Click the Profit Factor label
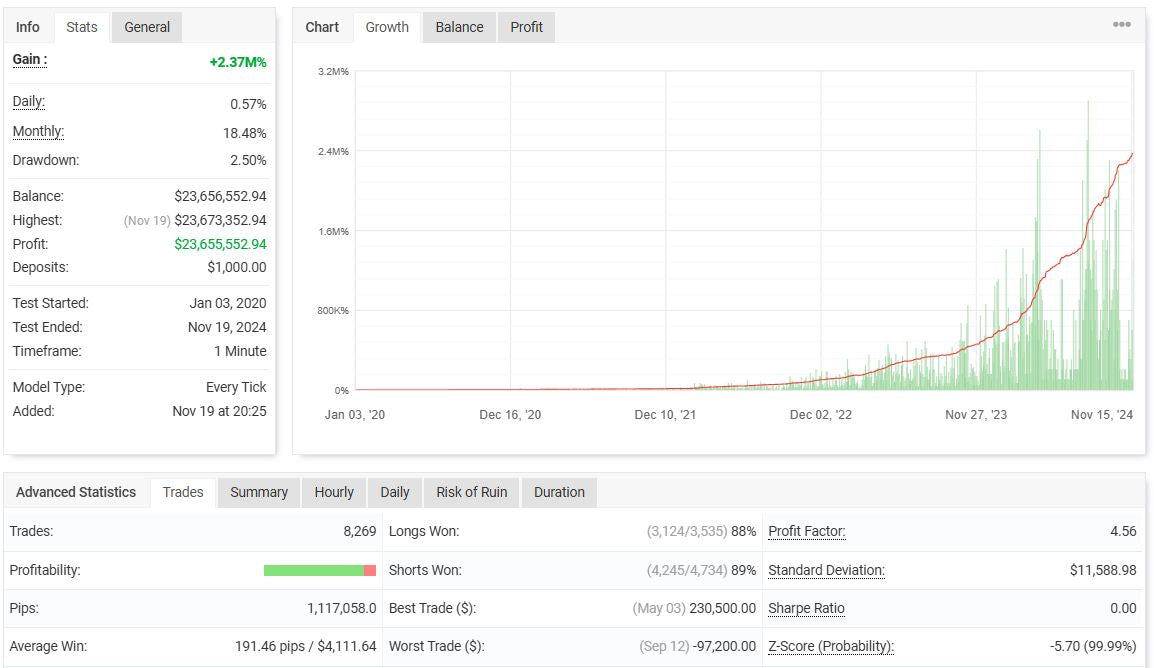Image resolution: width=1154 pixels, height=668 pixels. pyautogui.click(x=806, y=532)
